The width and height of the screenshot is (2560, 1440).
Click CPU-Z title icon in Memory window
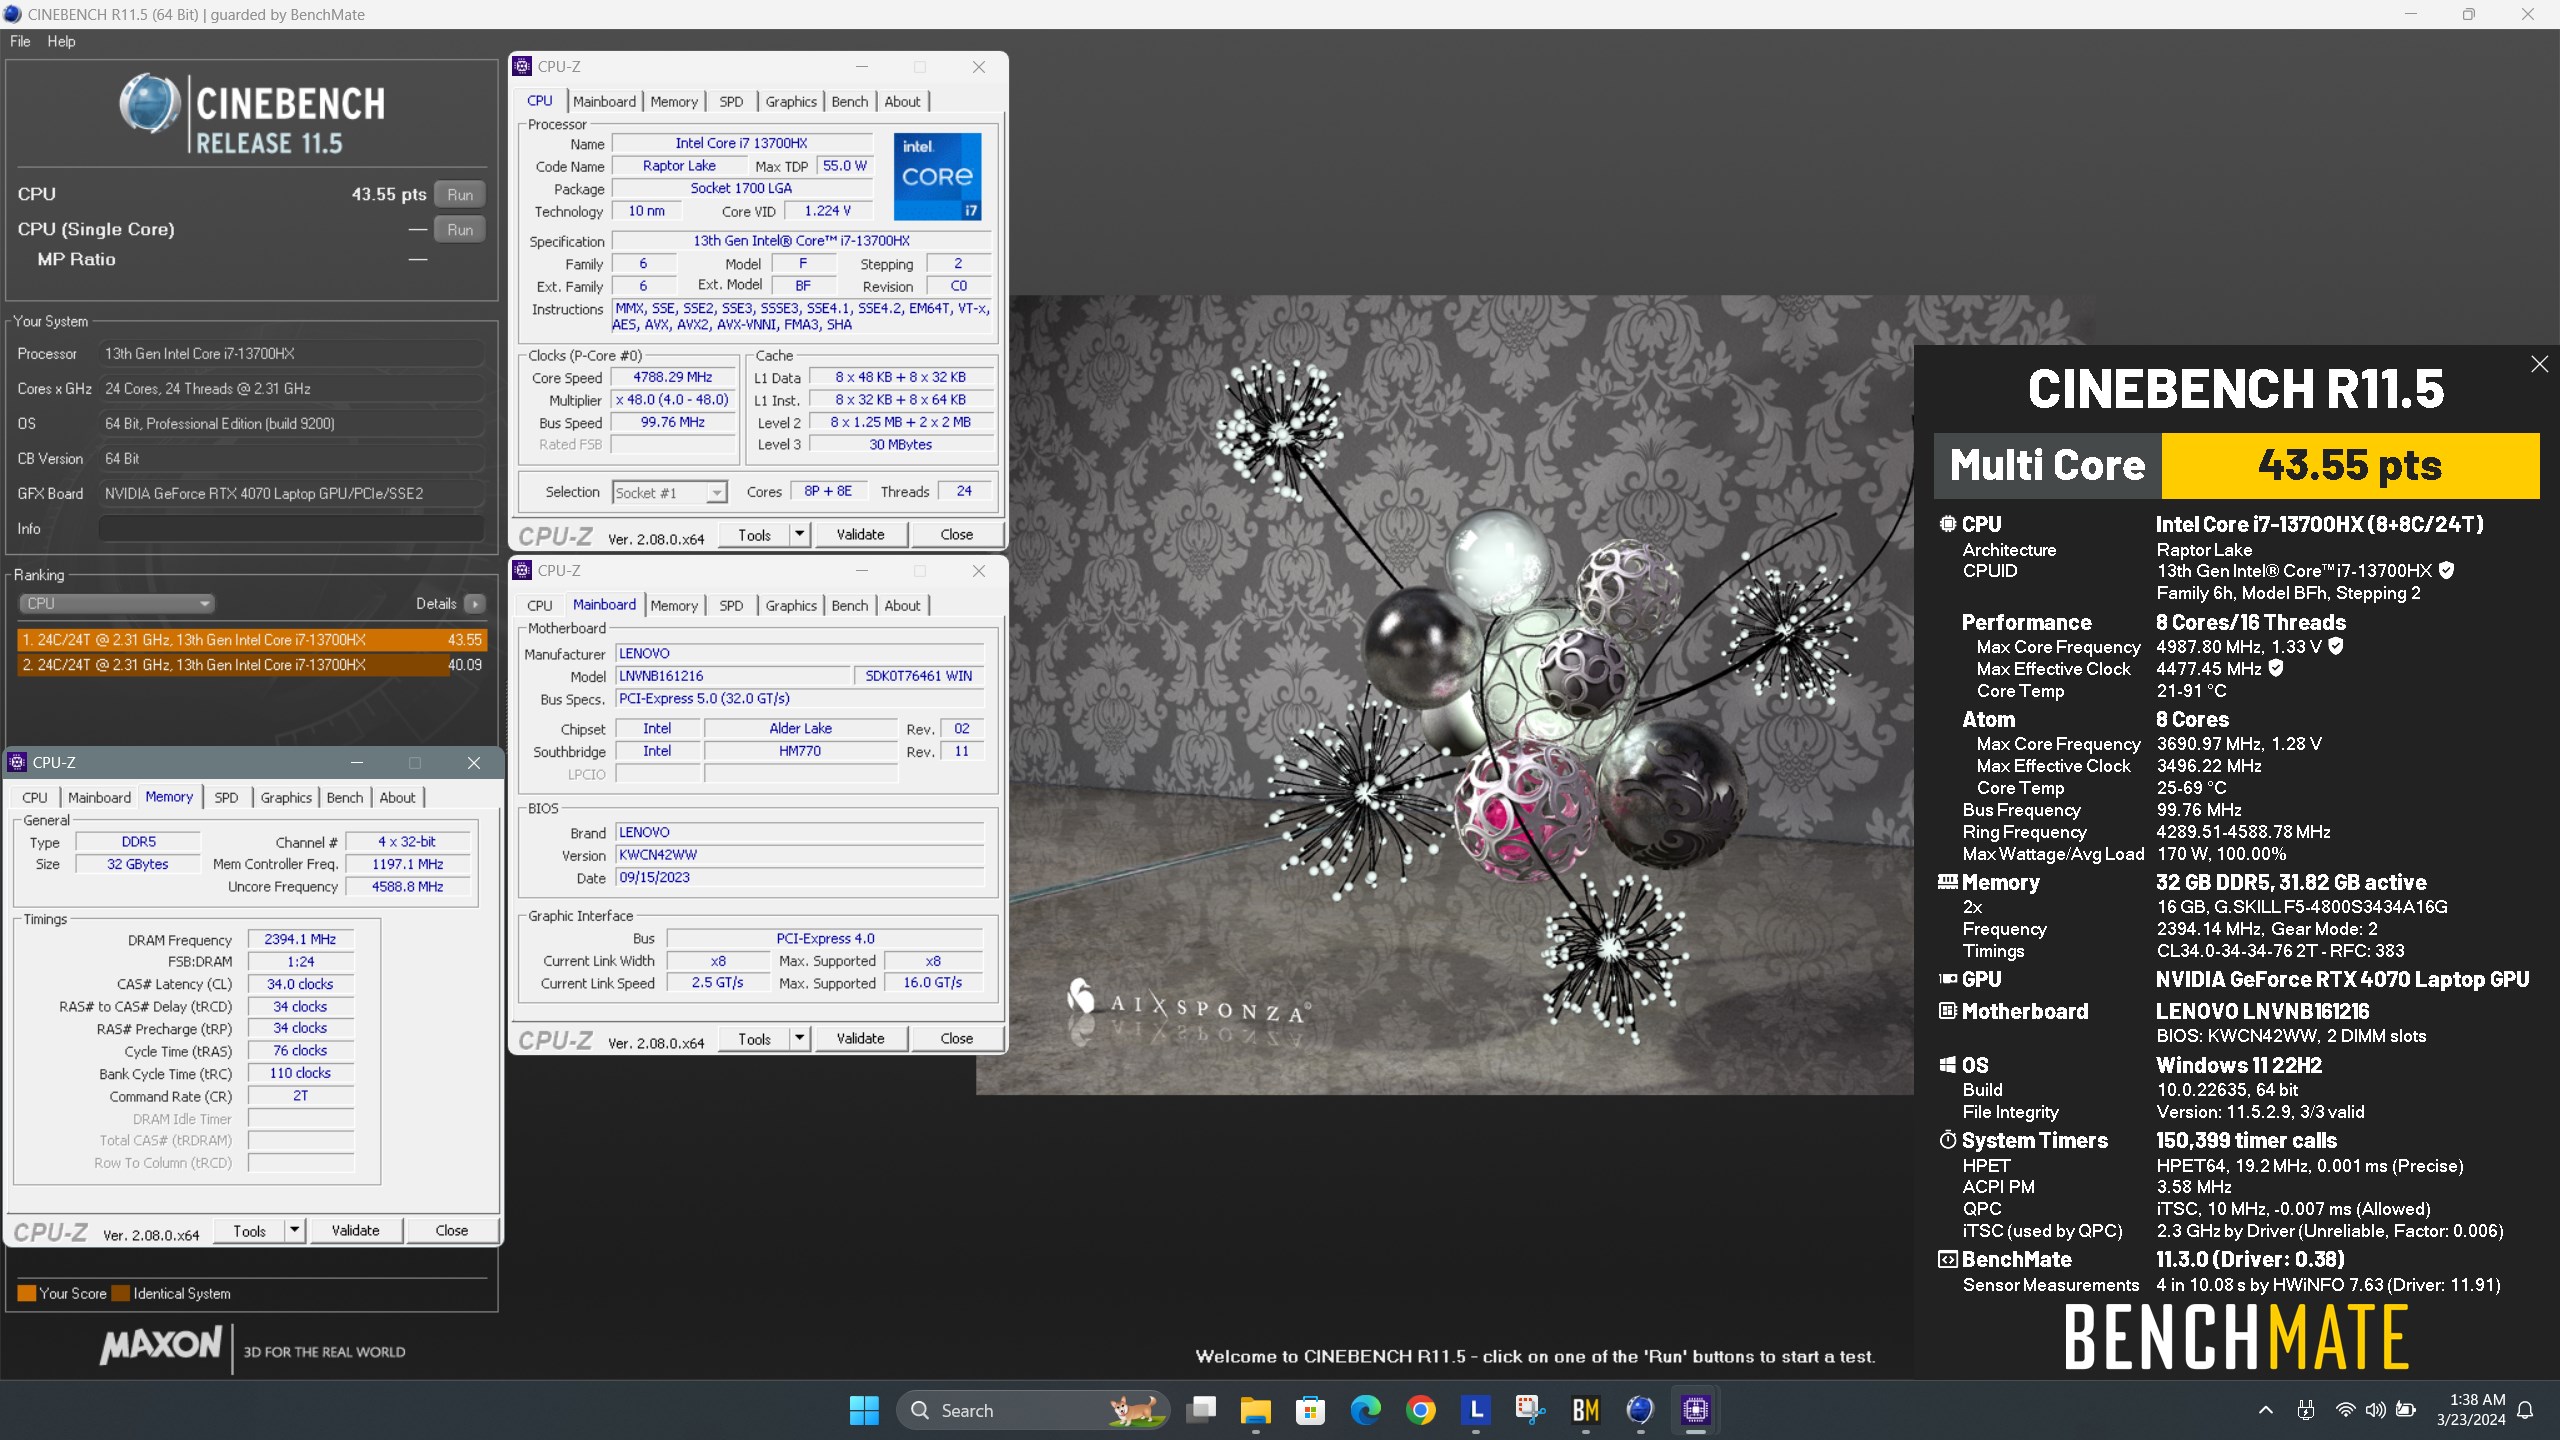(17, 762)
